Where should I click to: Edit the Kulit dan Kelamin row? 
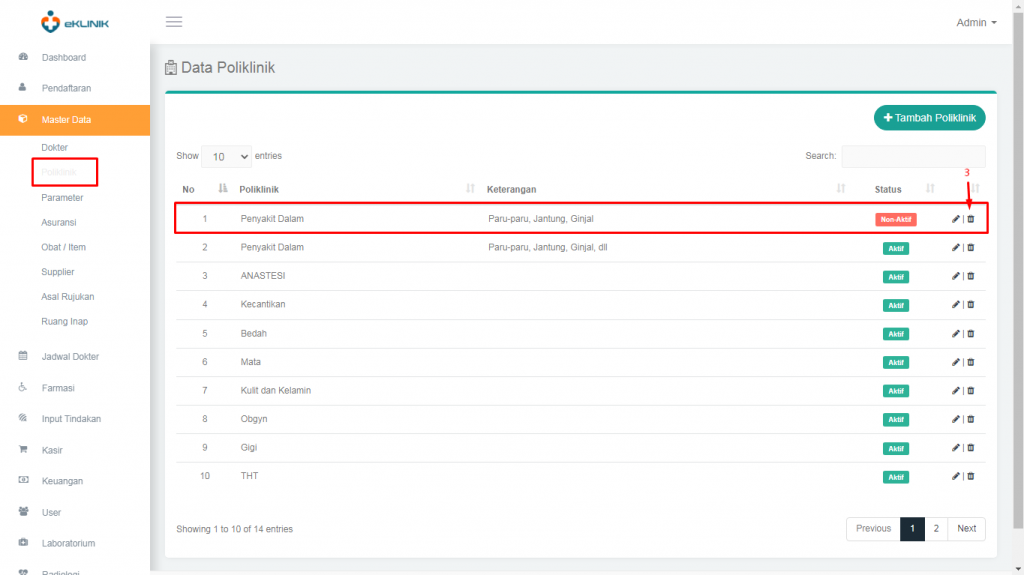[x=955, y=391]
